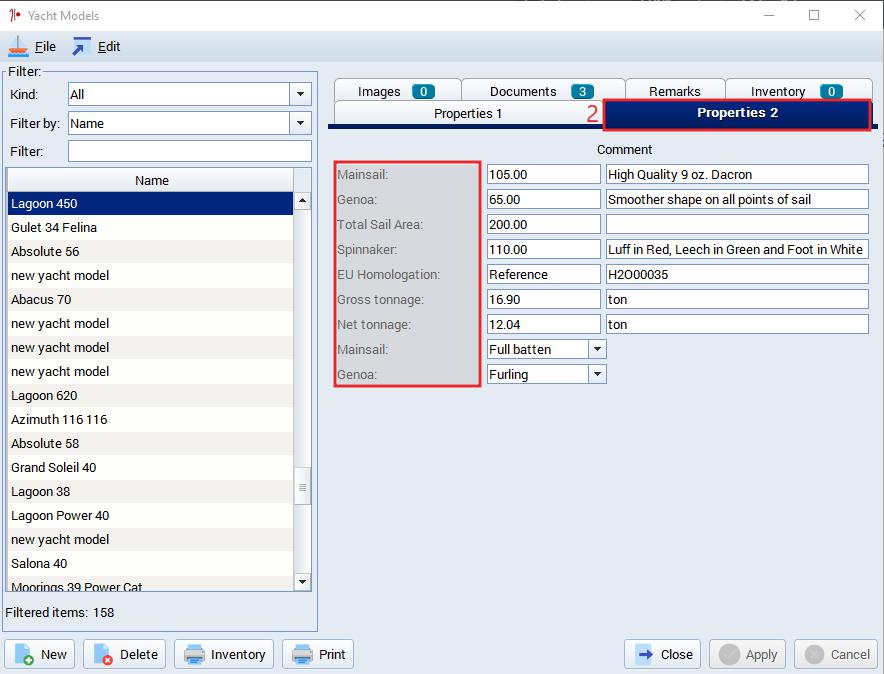884x674 pixels.
Task: Switch to the Images tab
Action: [x=397, y=91]
